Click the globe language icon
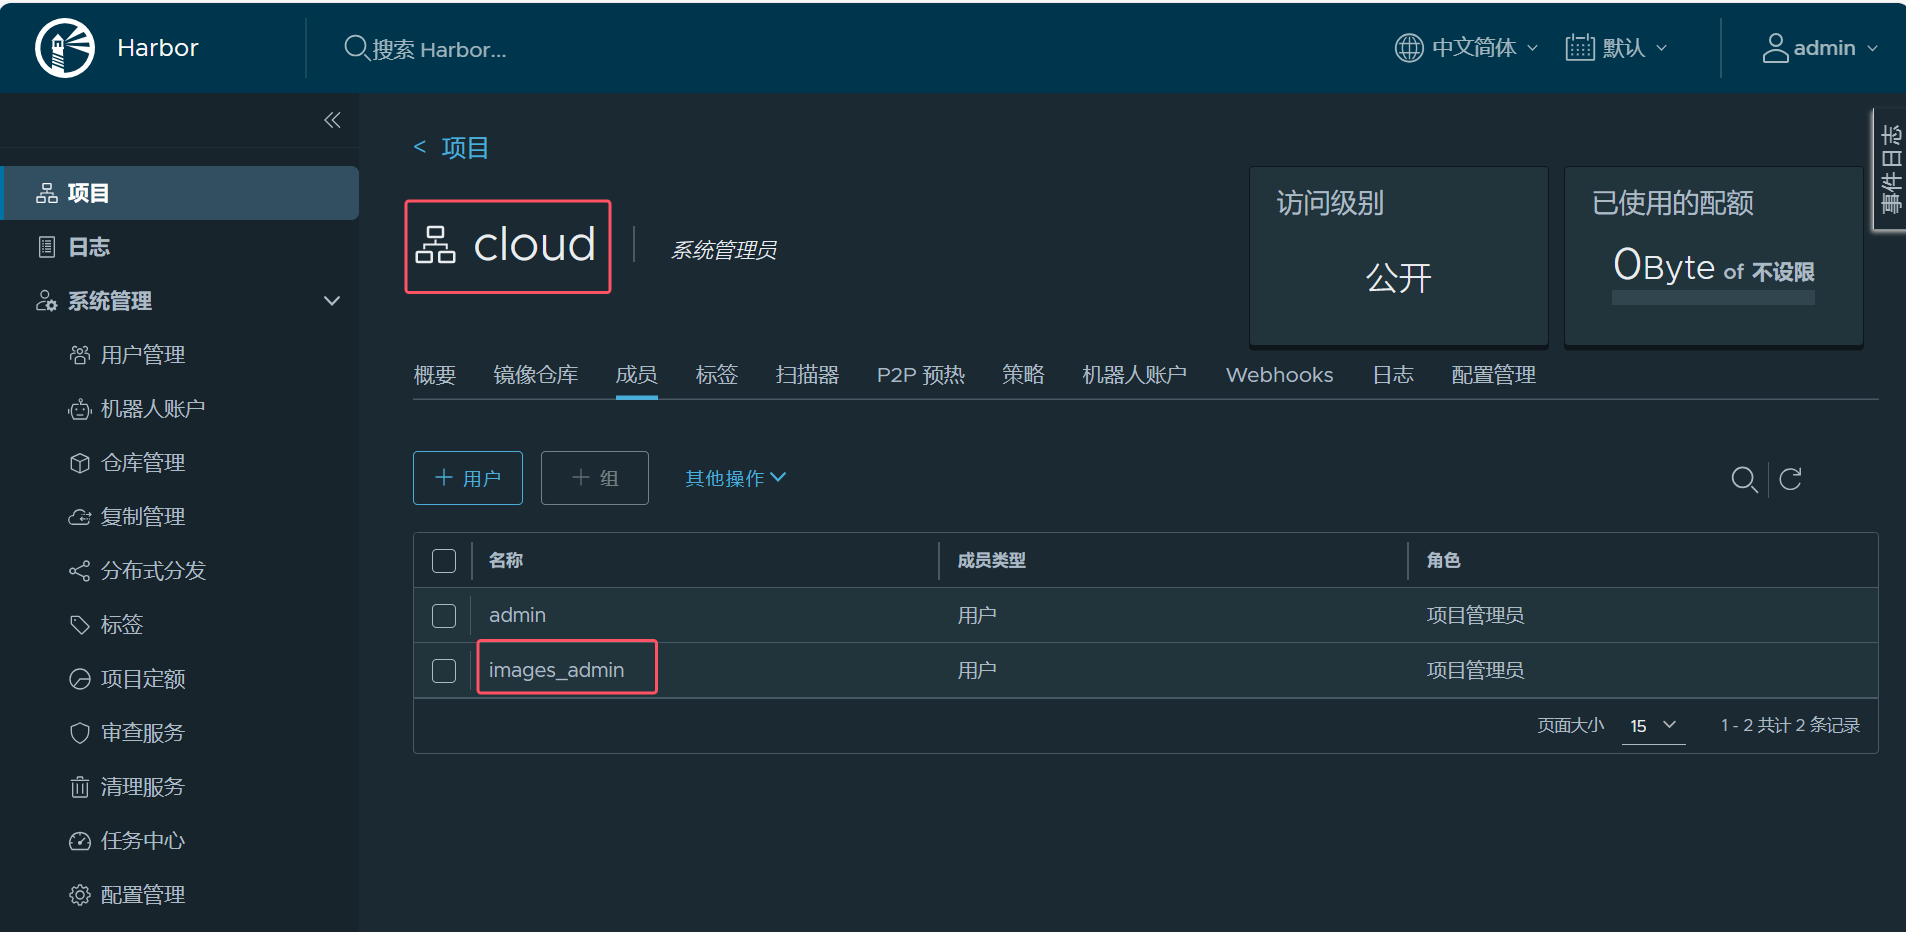Image resolution: width=1906 pixels, height=932 pixels. click(1409, 48)
